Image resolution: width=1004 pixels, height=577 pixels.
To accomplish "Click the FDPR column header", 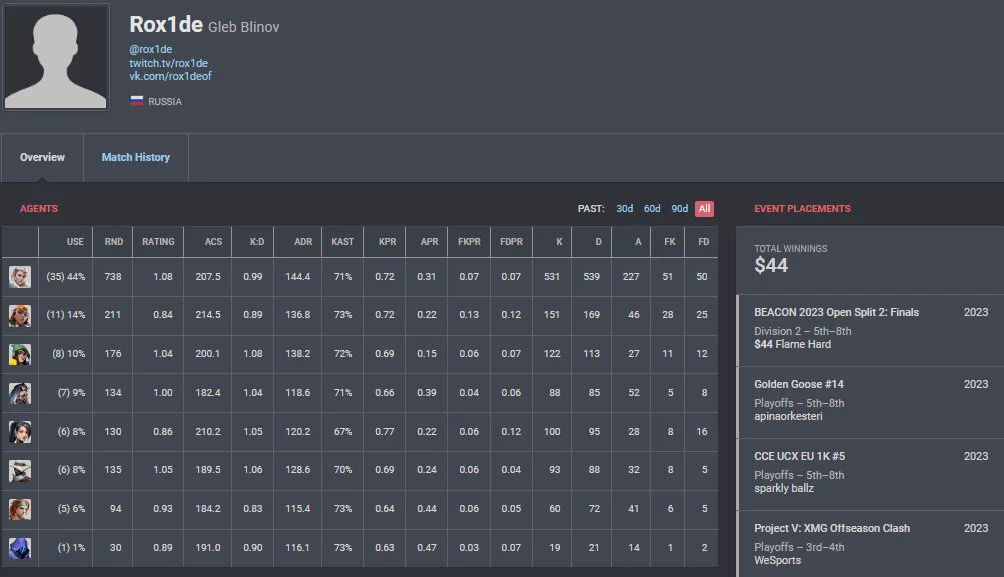I will pos(512,242).
